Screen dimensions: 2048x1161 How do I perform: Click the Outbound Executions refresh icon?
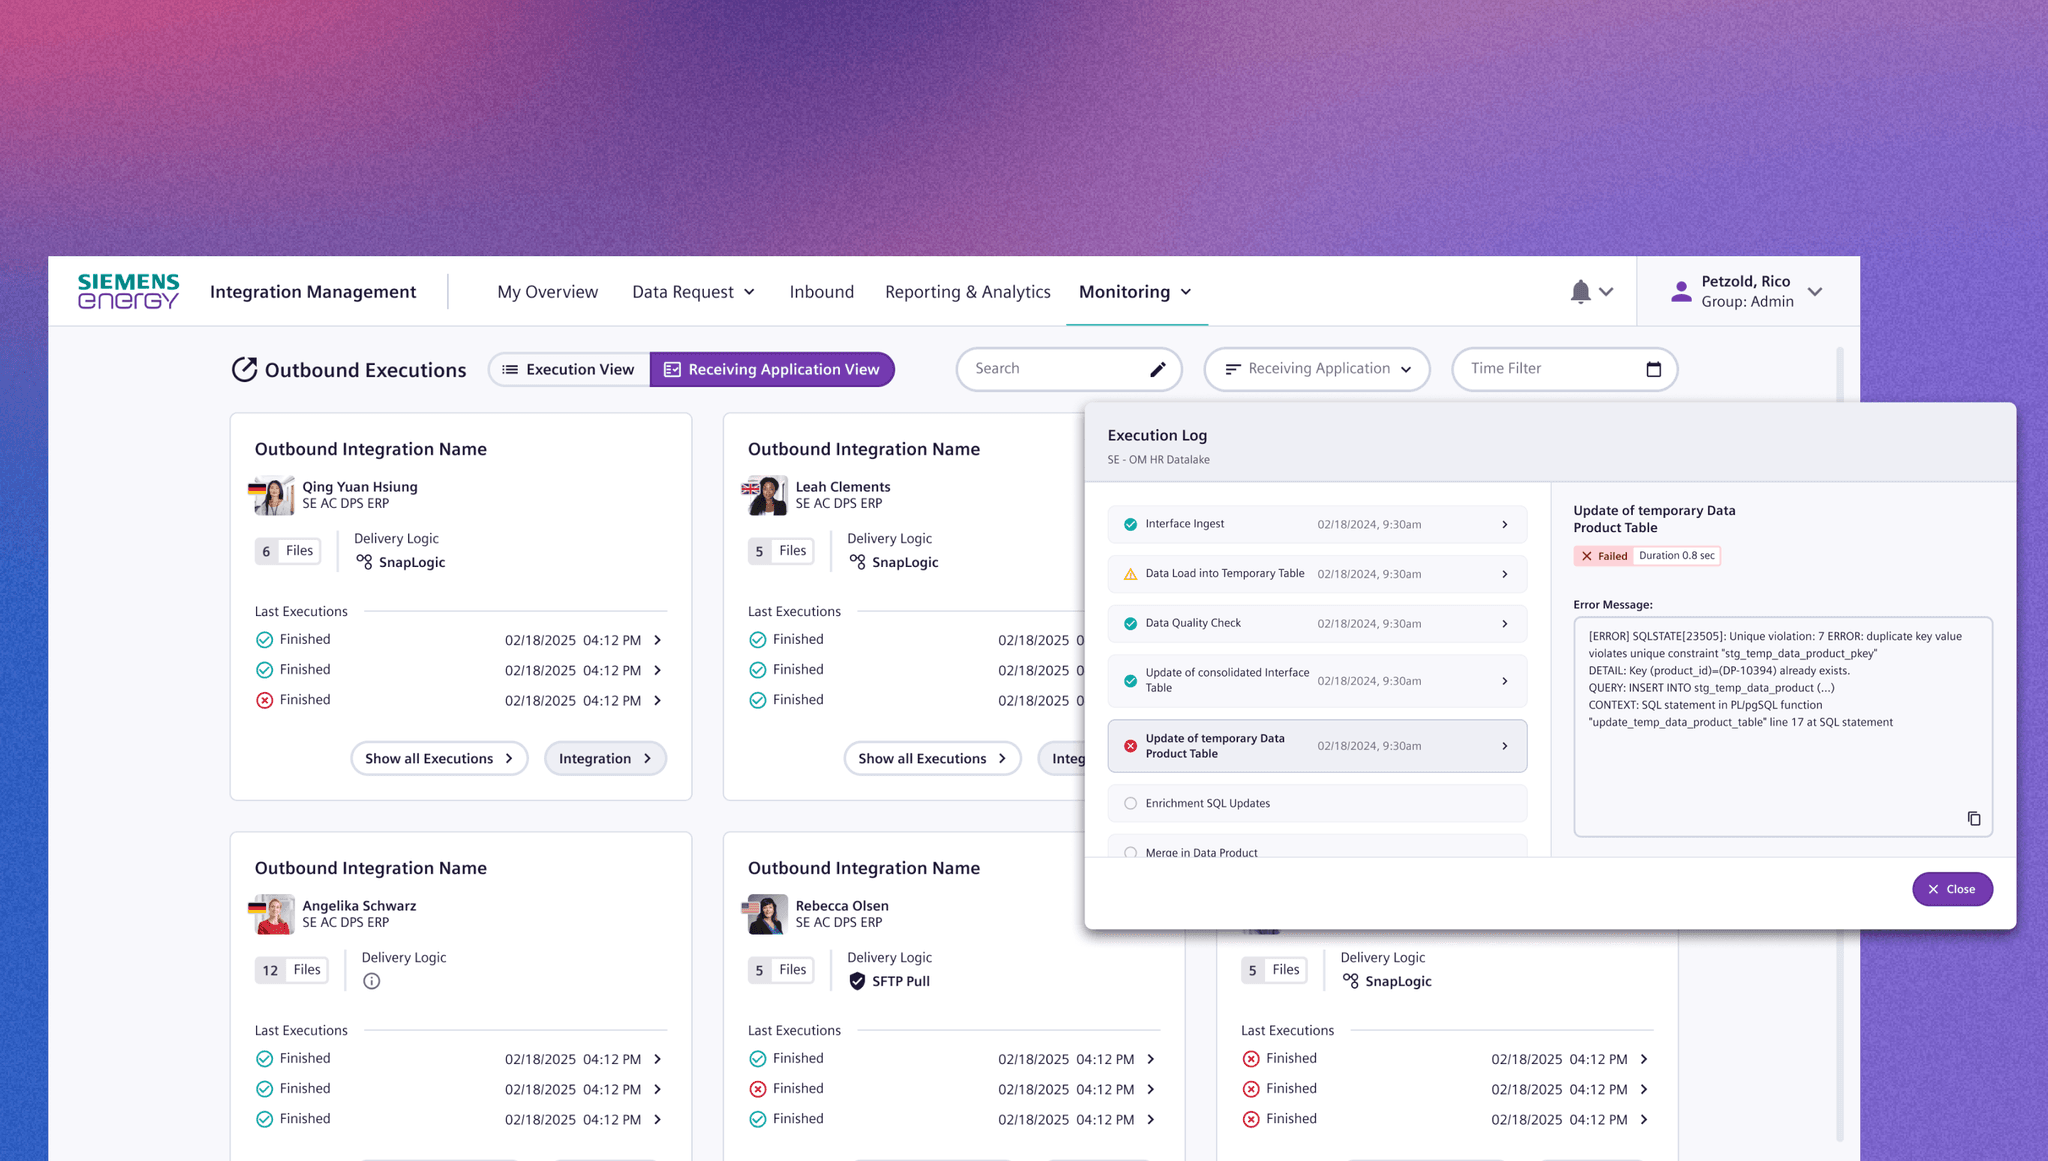pos(244,370)
